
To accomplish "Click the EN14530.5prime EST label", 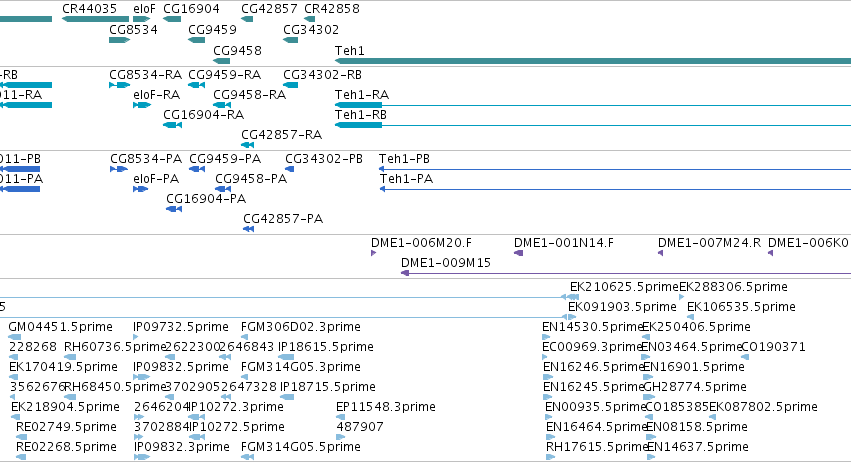I will click(x=592, y=327).
